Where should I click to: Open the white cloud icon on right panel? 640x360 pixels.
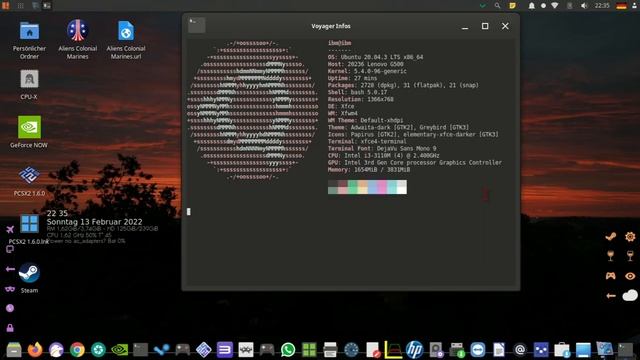point(630,295)
